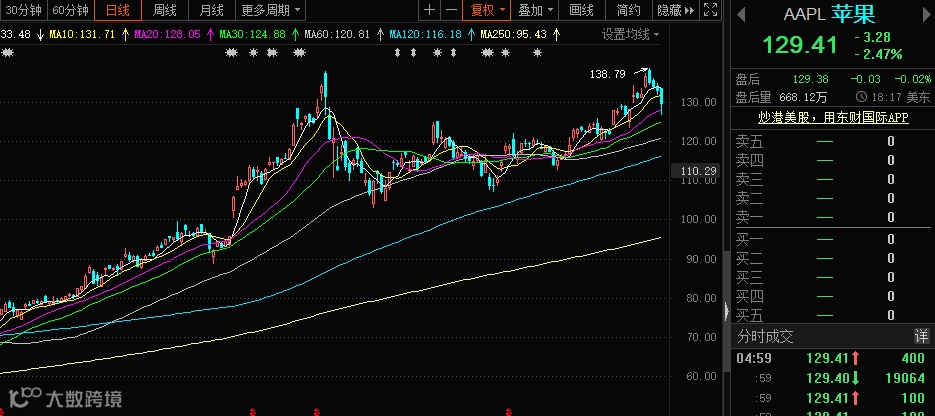935x416 pixels.
Task: Activate the 画线 drawing tool button
Action: coord(581,10)
